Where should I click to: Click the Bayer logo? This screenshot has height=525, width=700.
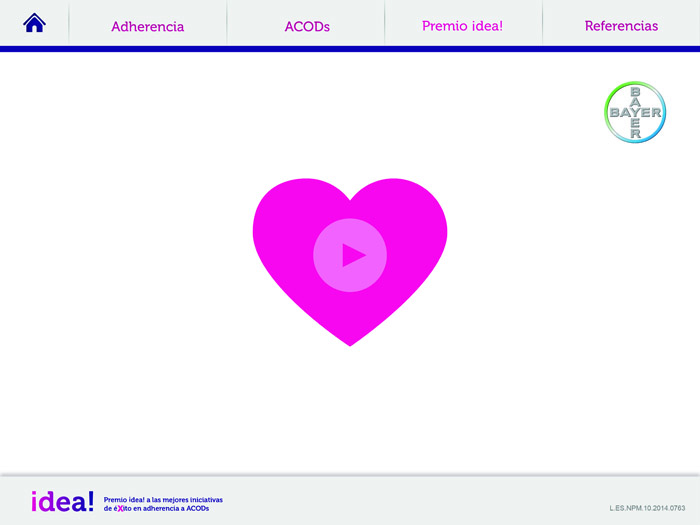[x=635, y=112]
